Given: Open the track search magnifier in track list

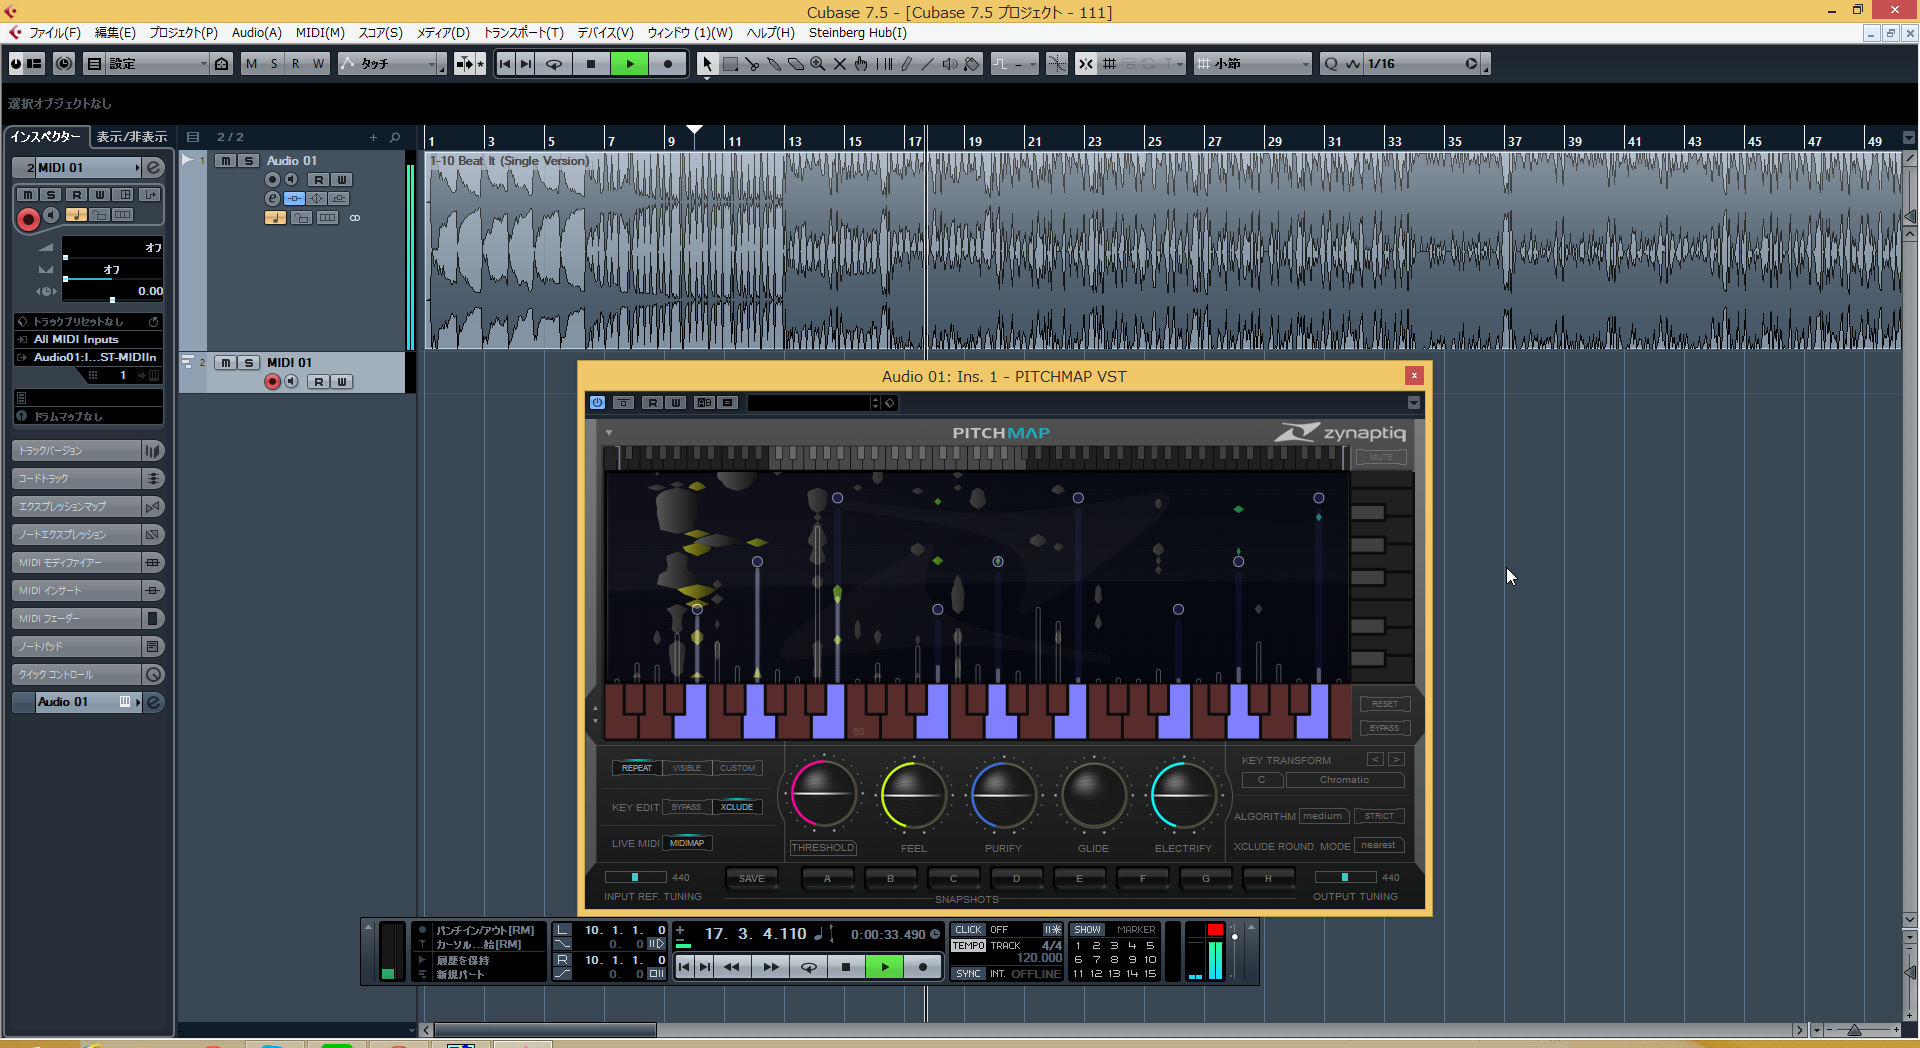Looking at the screenshot, I should [395, 137].
